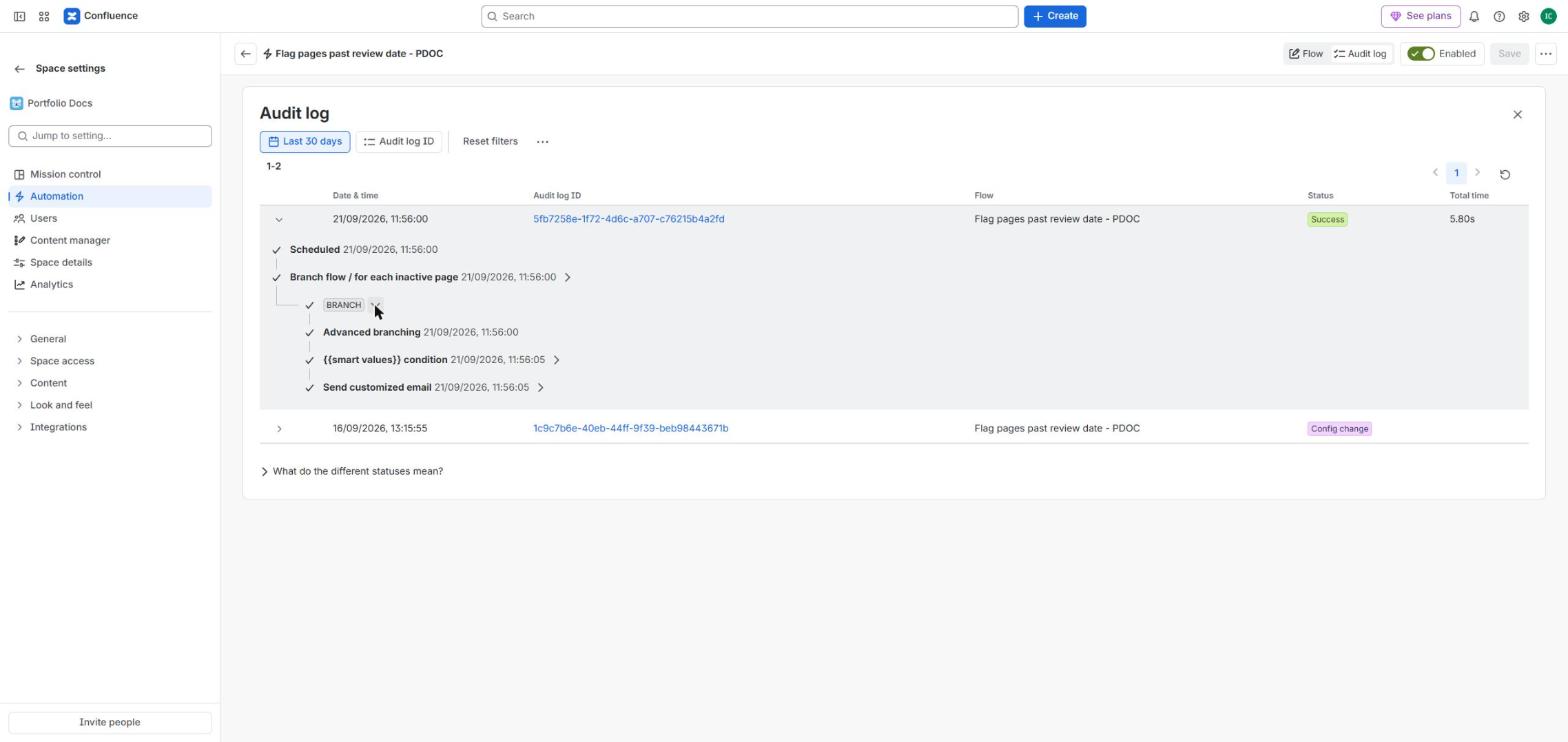Go back using arrow beside flow title
The height and width of the screenshot is (742, 1568).
[246, 54]
